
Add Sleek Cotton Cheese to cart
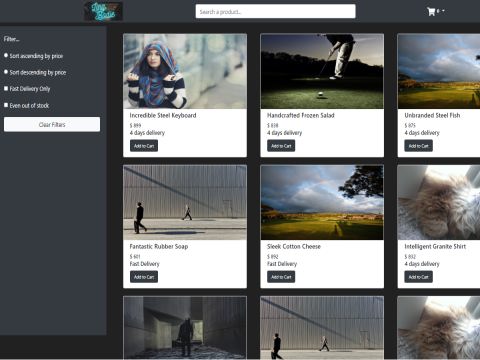coord(281,277)
